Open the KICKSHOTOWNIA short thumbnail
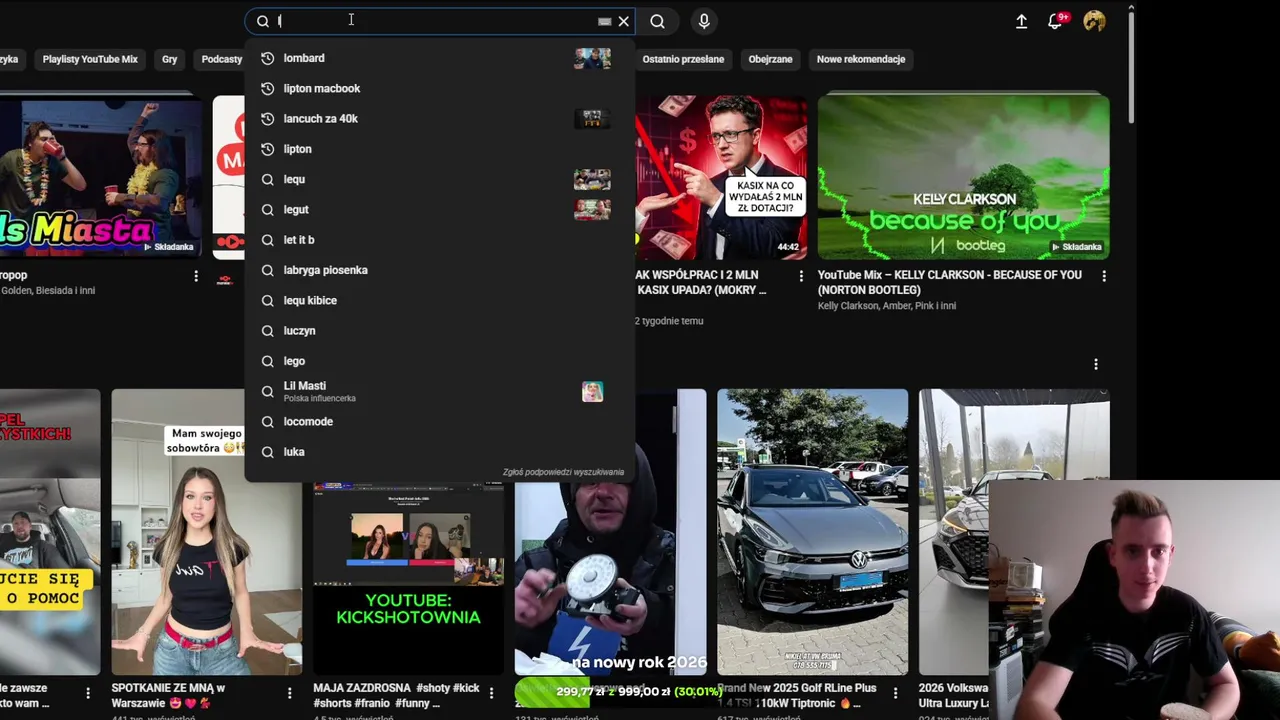The image size is (1280, 720). pos(408,578)
